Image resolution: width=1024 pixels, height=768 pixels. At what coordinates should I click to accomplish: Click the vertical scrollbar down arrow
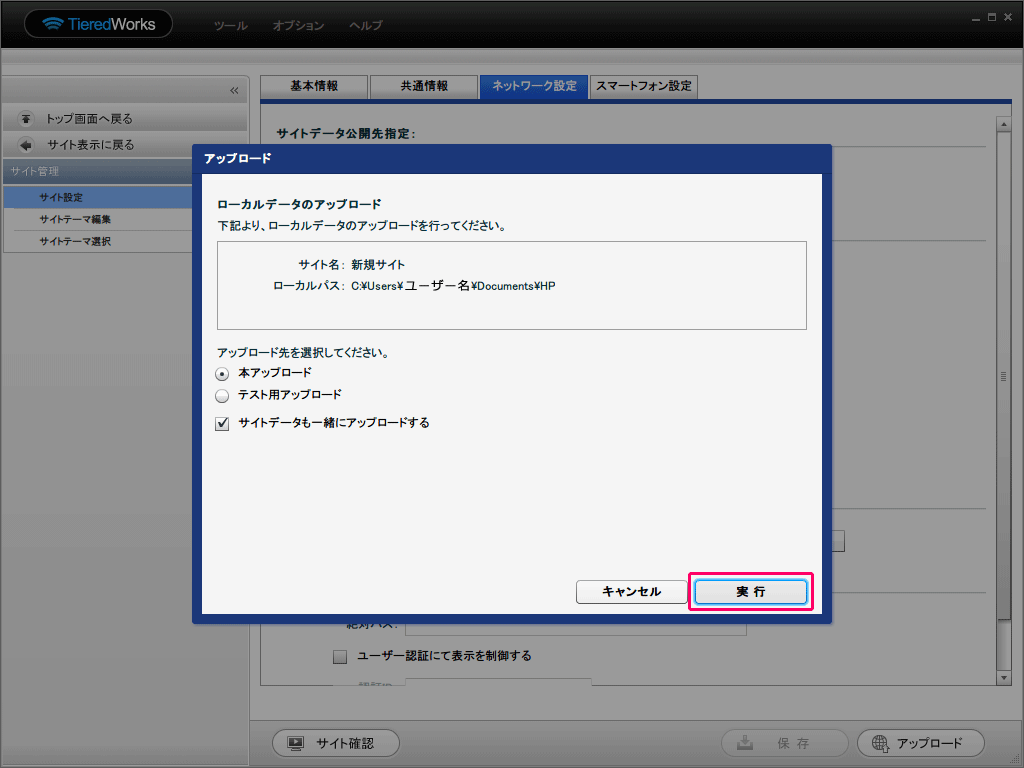click(x=1003, y=678)
